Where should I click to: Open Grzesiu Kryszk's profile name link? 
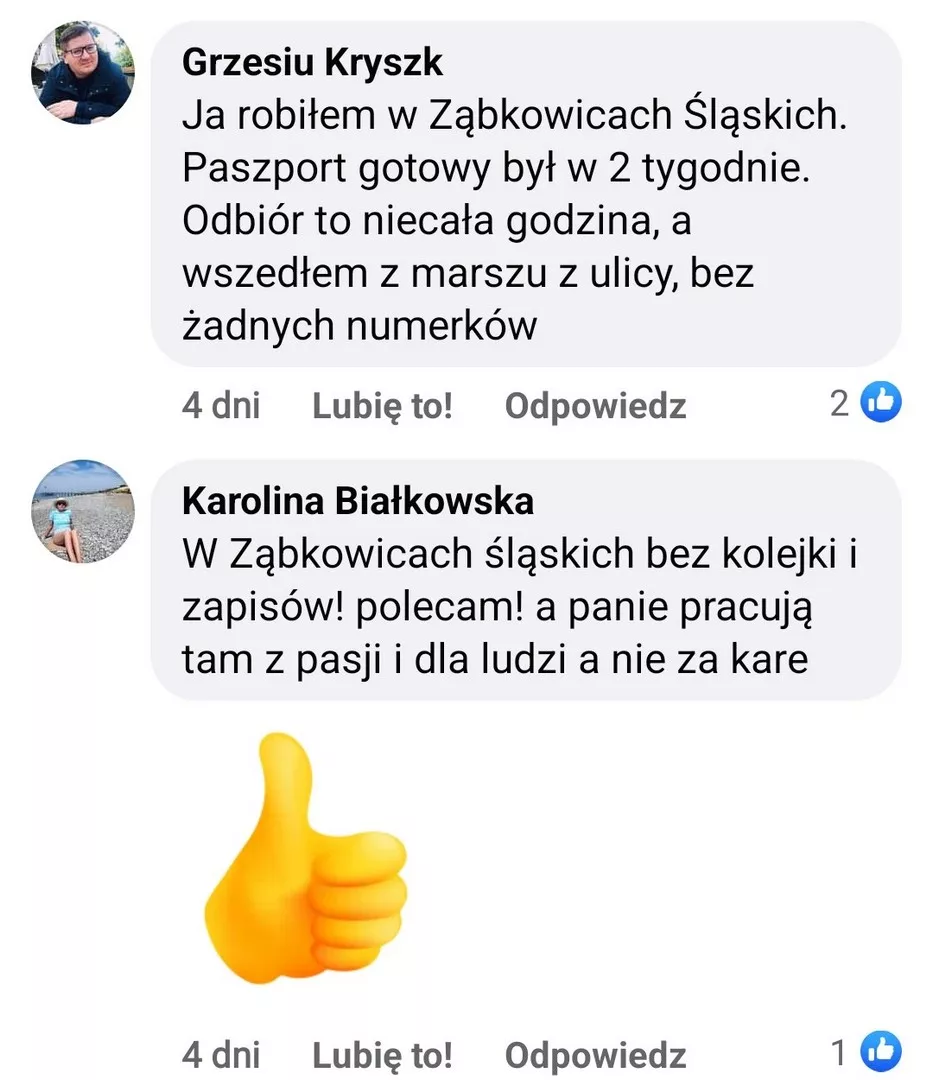tap(312, 63)
